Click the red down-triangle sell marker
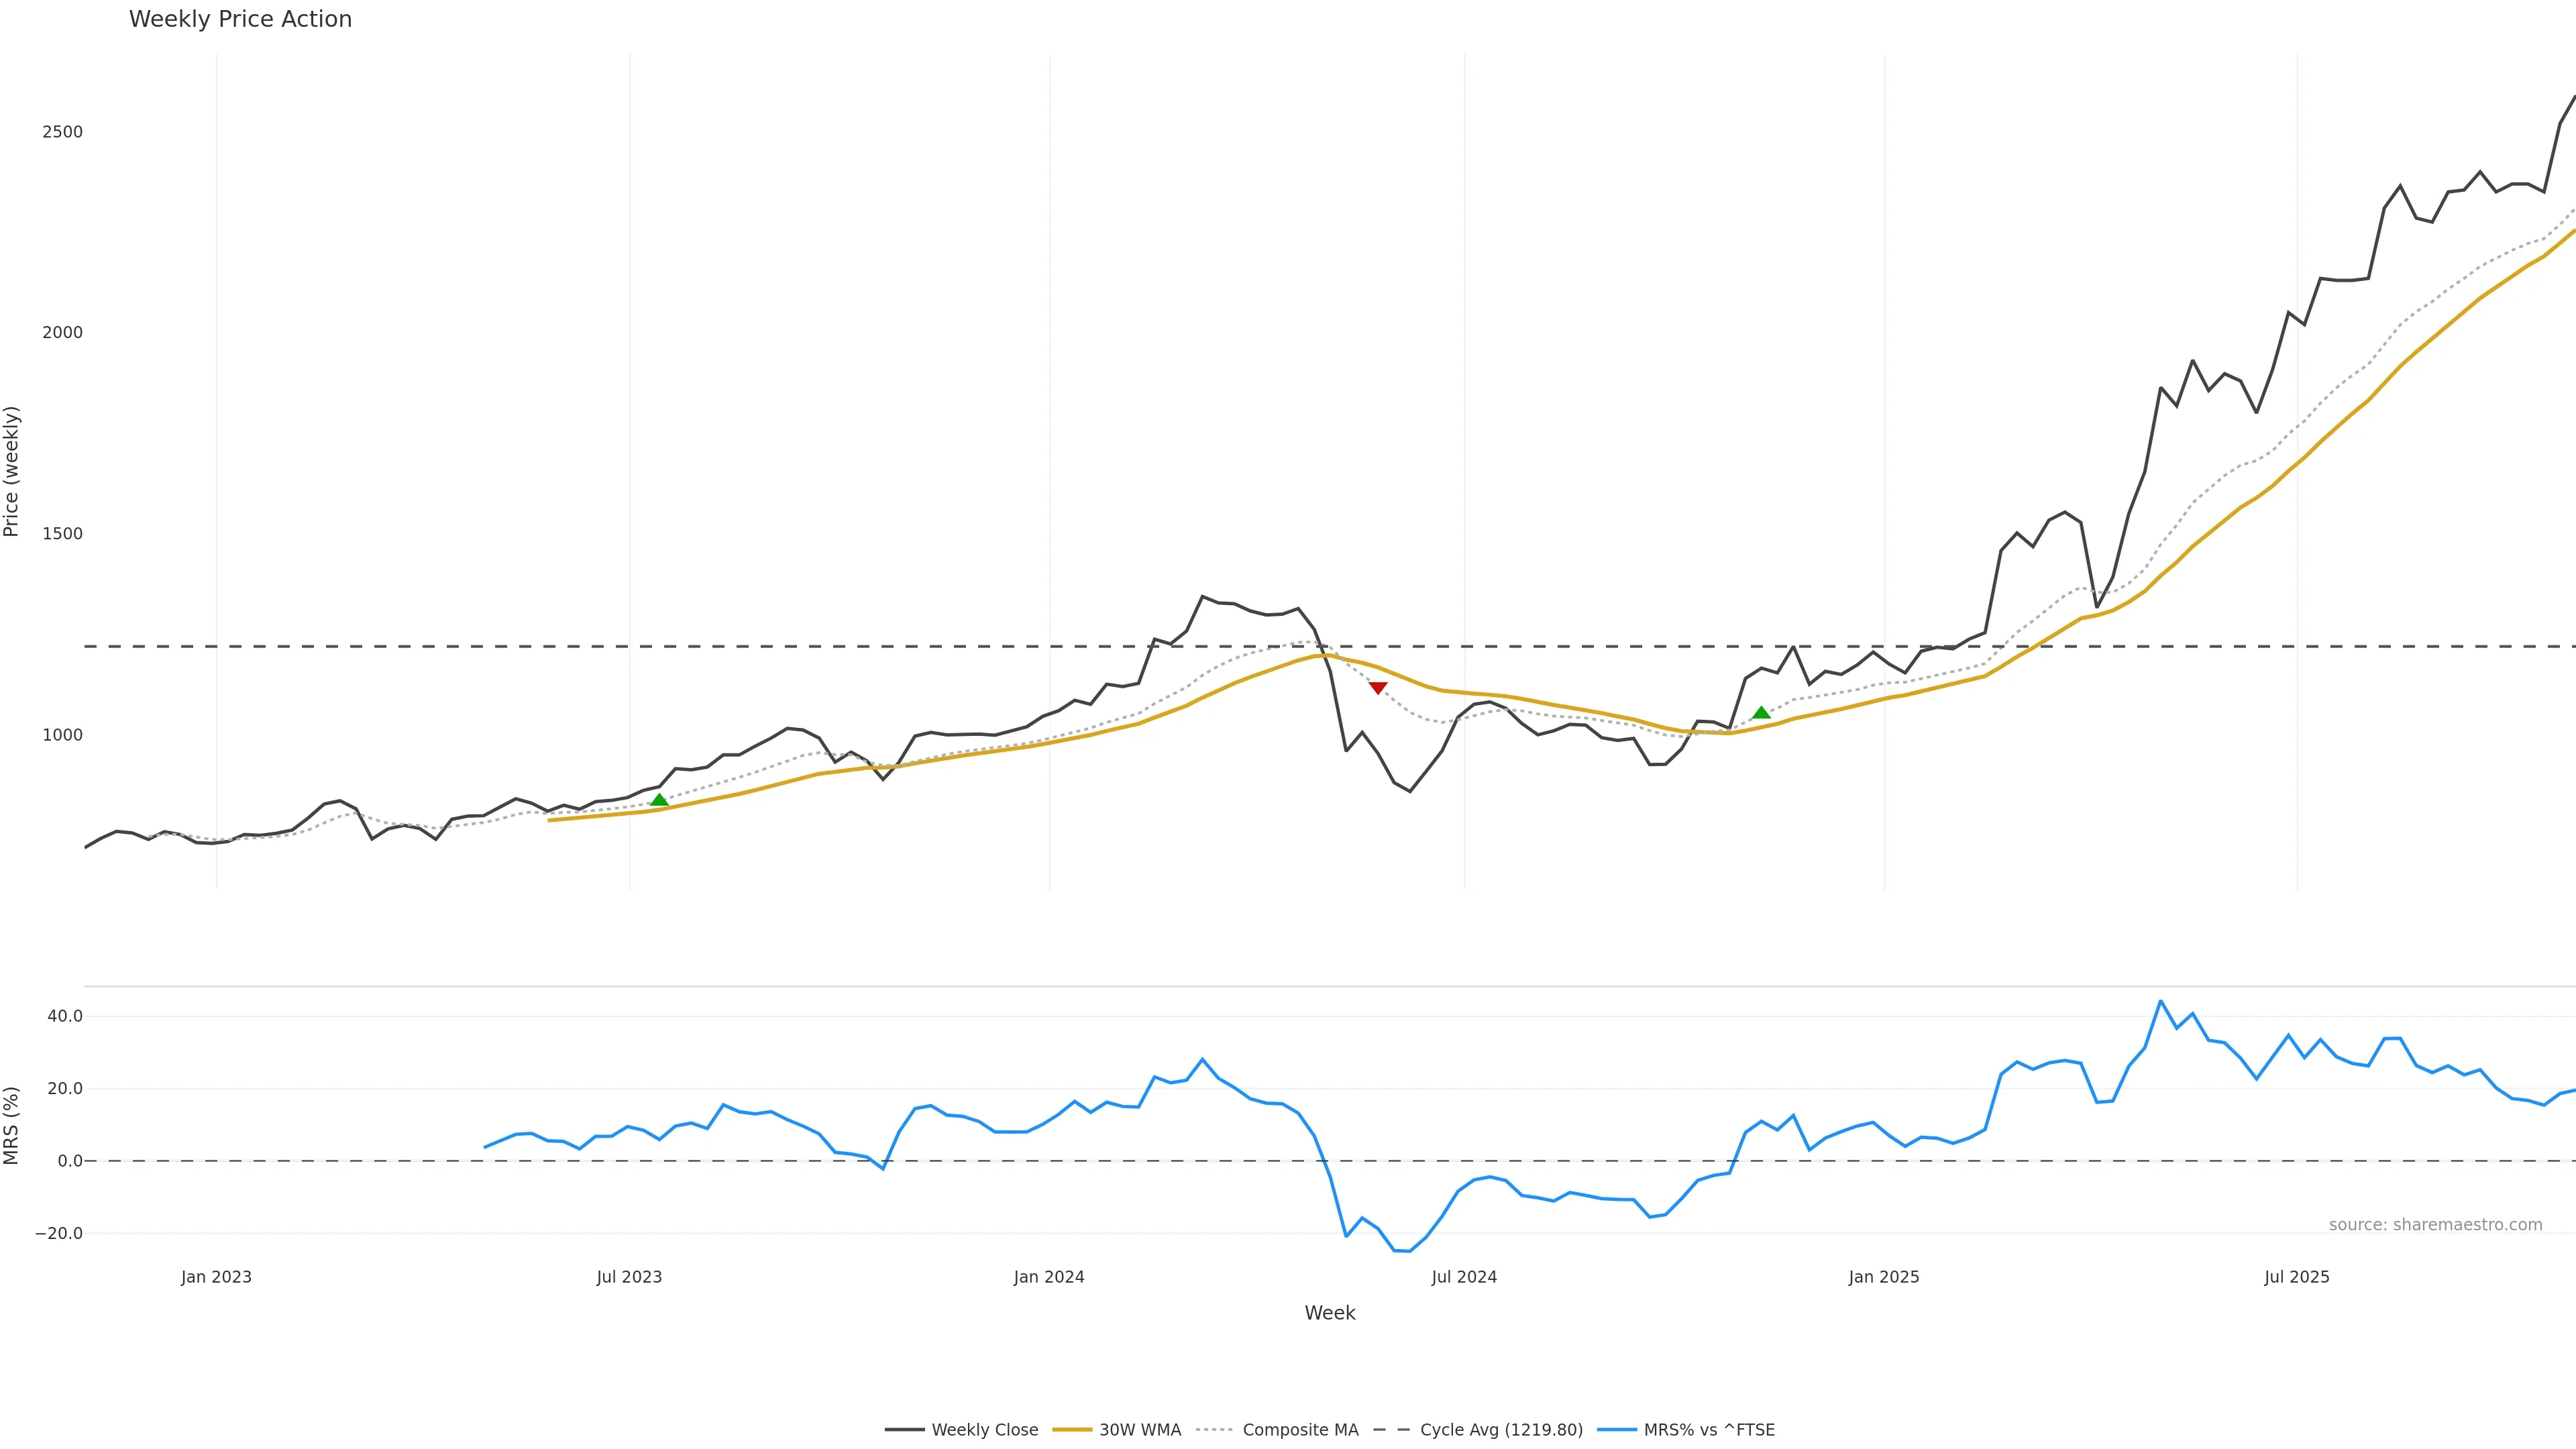The height and width of the screenshot is (1449, 2576). (1377, 688)
